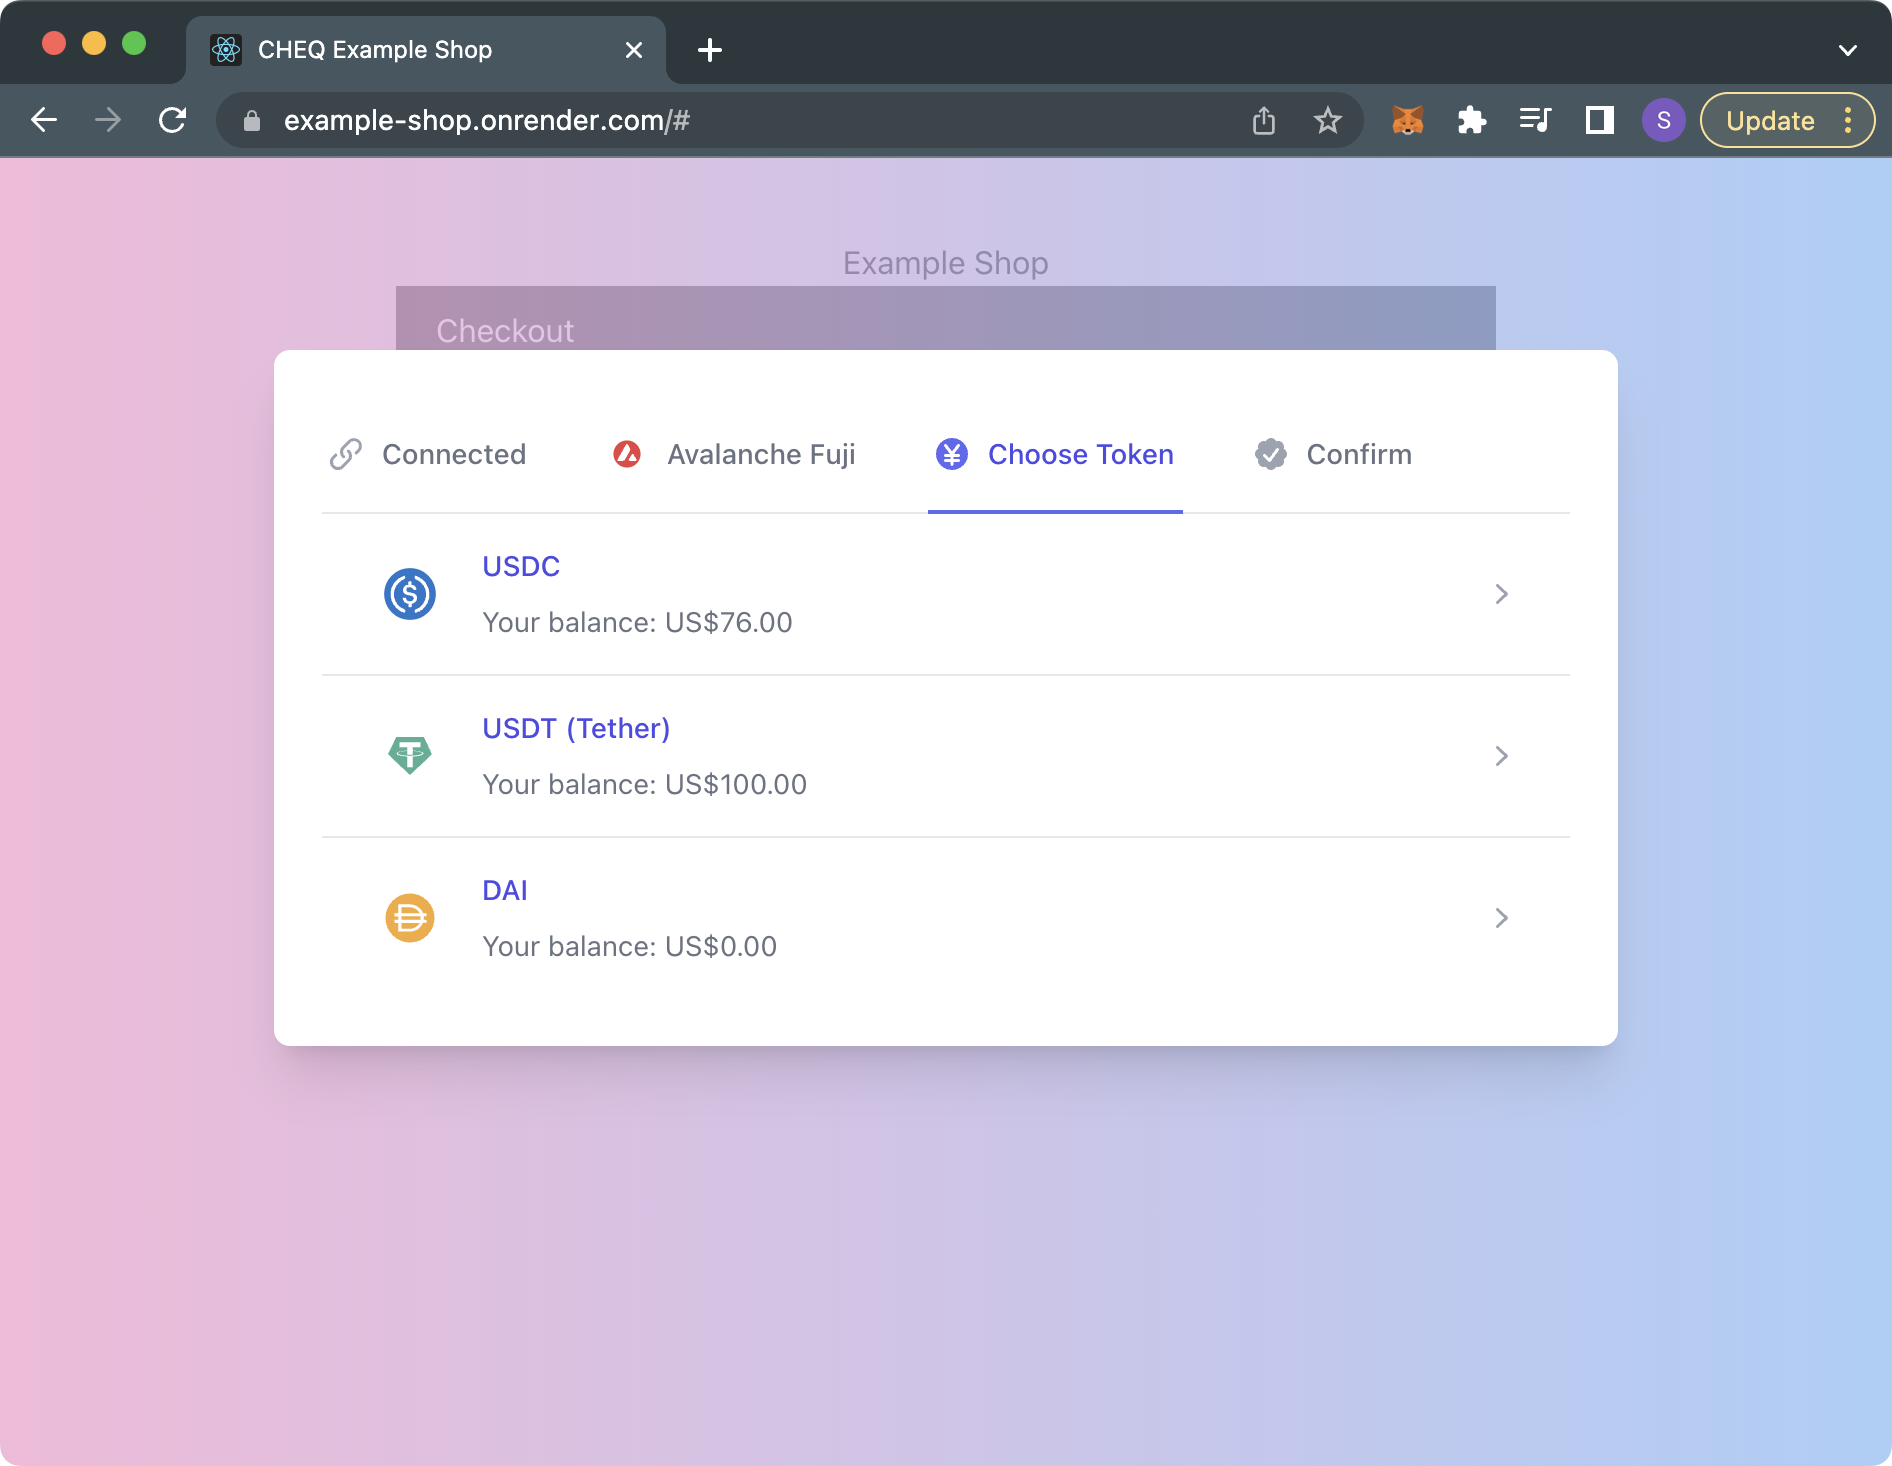Viewport: 1892px width, 1466px height.
Task: Open the profile avatar labeled S
Action: click(x=1663, y=121)
